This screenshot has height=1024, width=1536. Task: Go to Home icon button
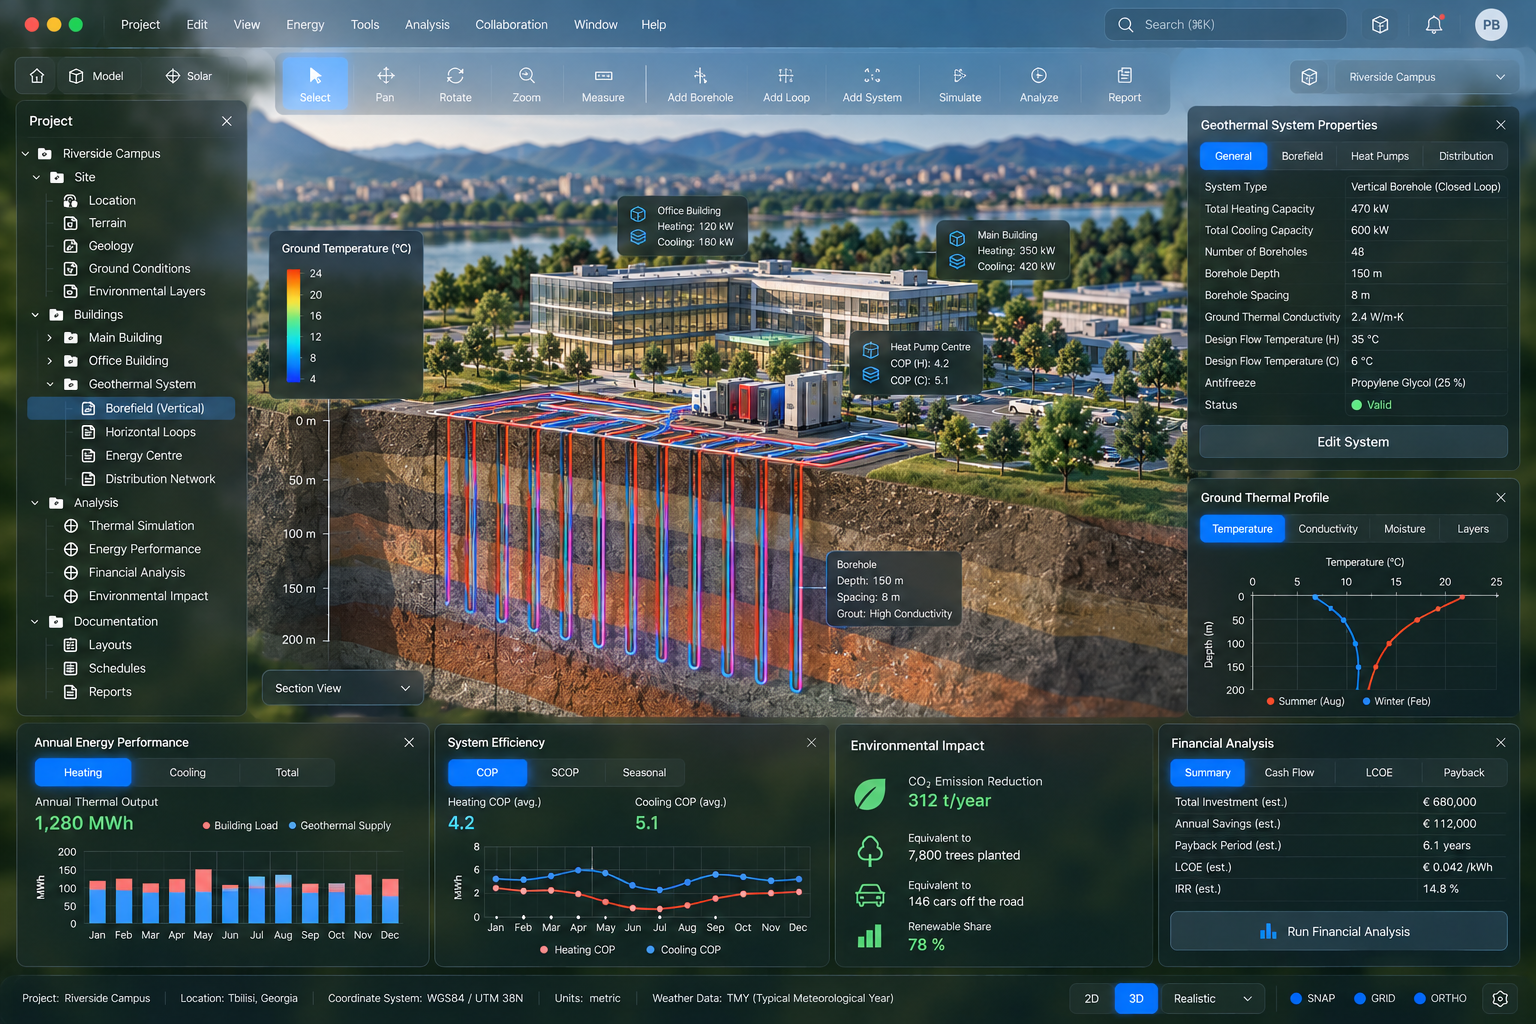(x=37, y=76)
